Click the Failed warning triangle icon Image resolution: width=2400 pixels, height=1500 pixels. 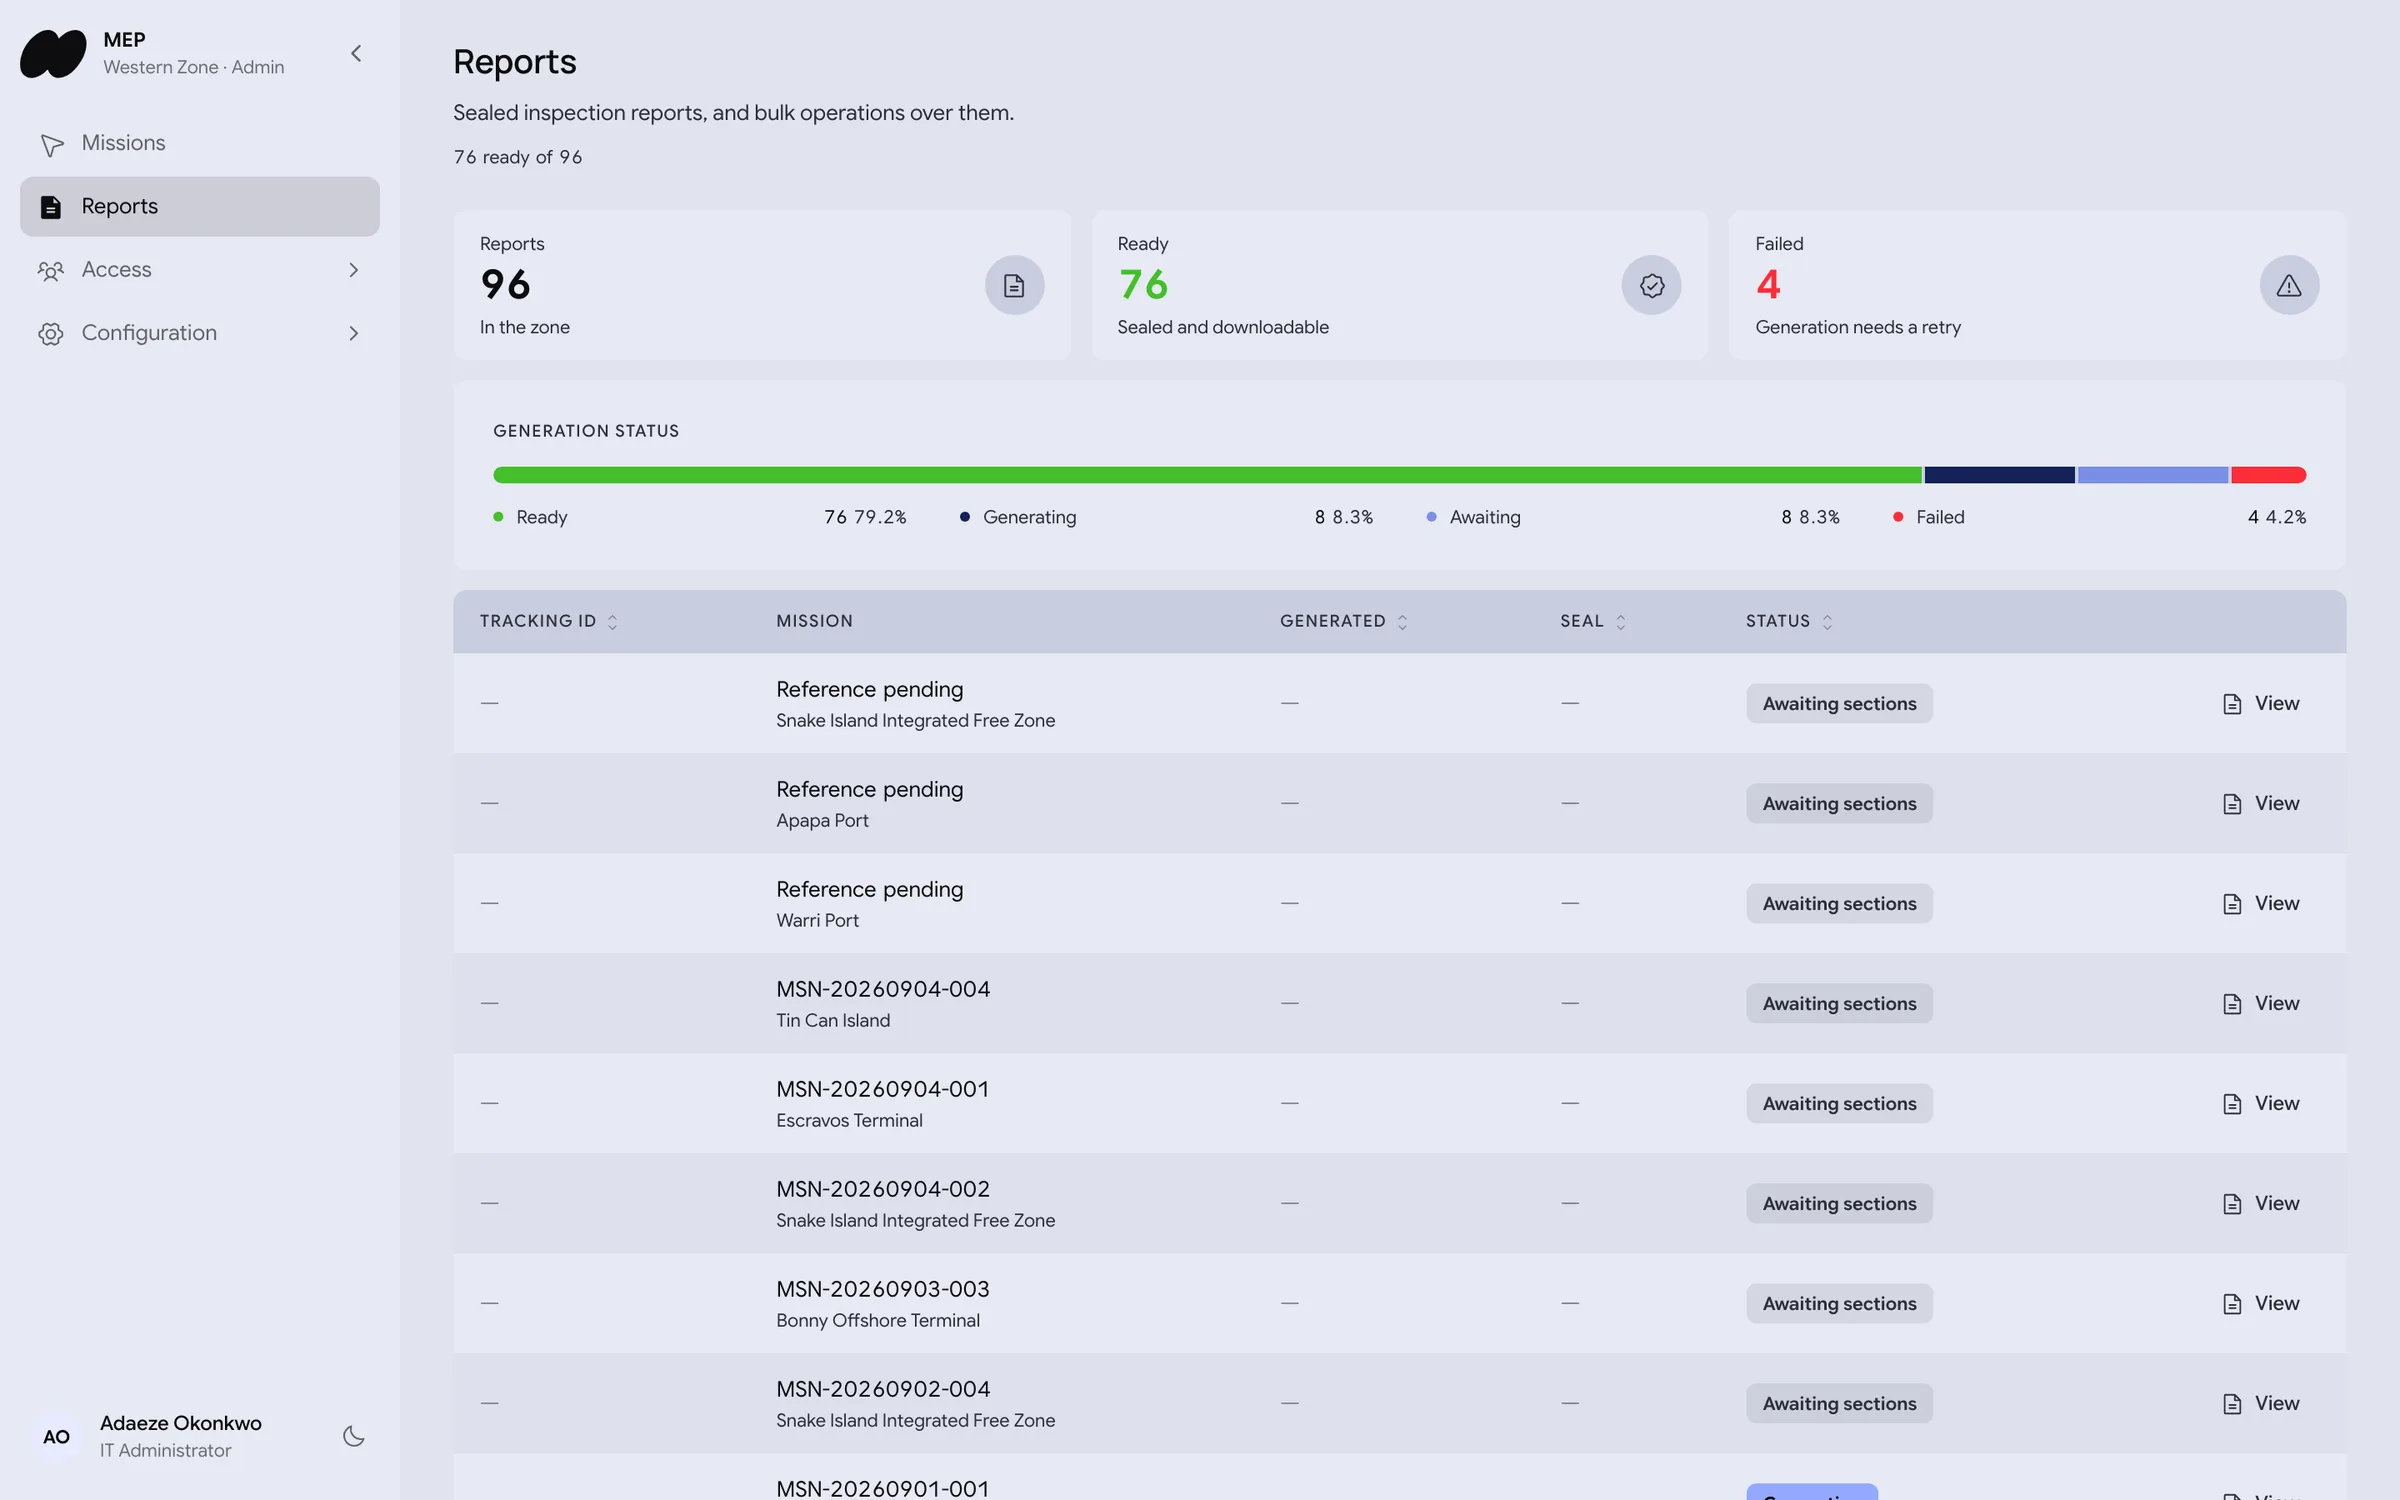tap(2289, 285)
